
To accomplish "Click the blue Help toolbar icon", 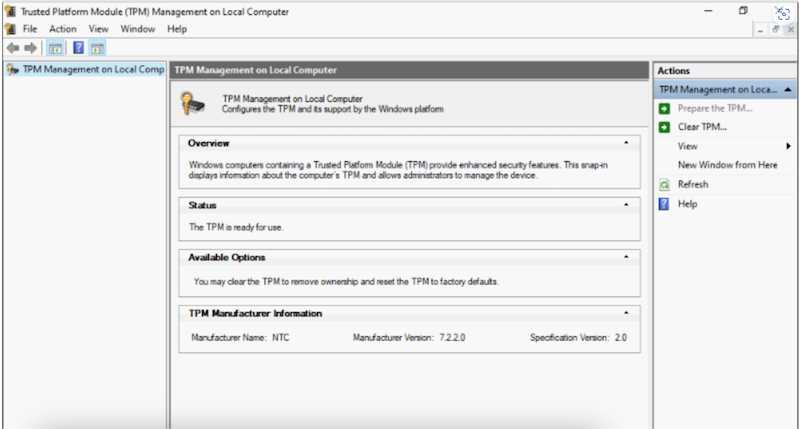I will (x=78, y=48).
